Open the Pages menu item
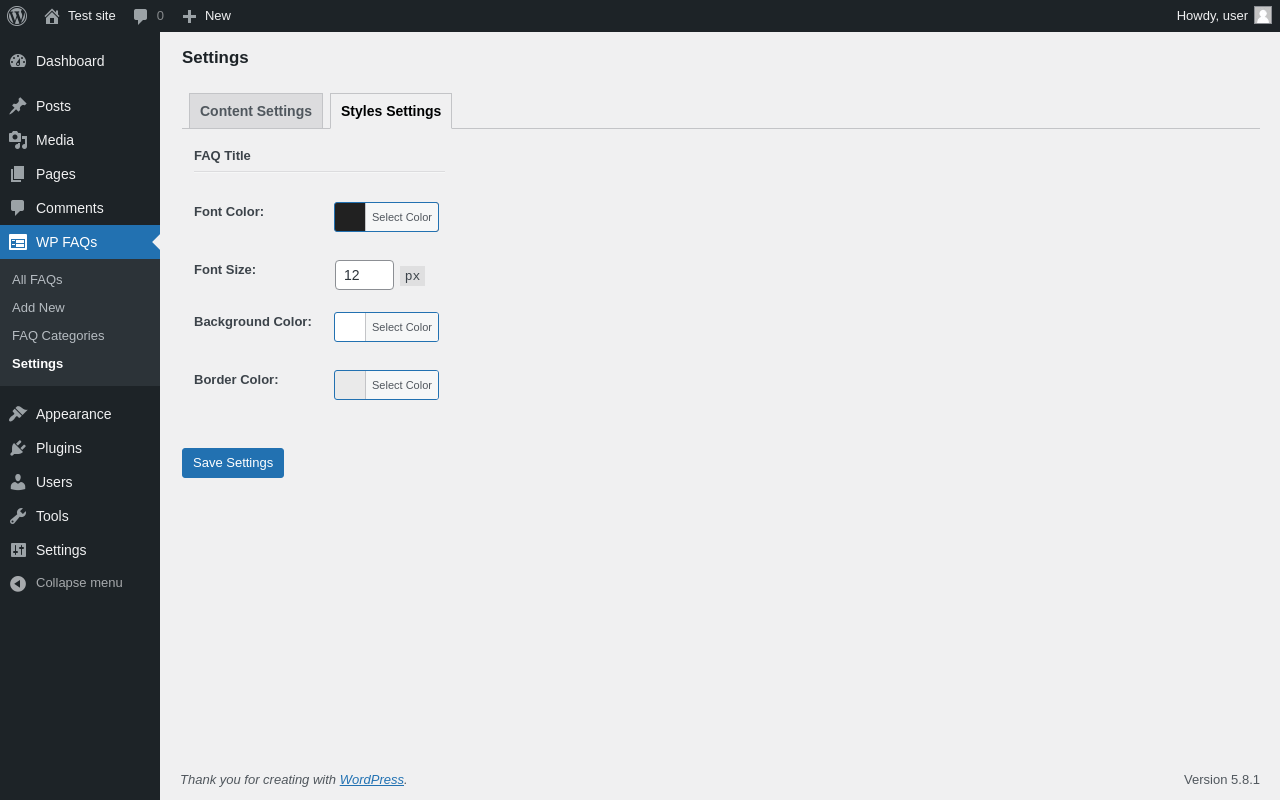This screenshot has height=800, width=1280. (80, 174)
